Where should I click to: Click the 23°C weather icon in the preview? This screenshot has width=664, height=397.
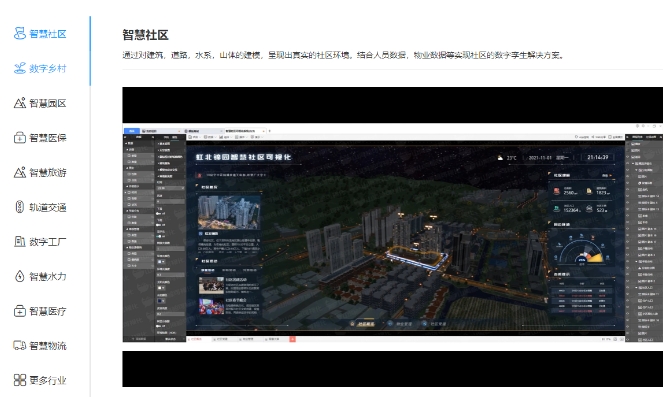tap(500, 158)
